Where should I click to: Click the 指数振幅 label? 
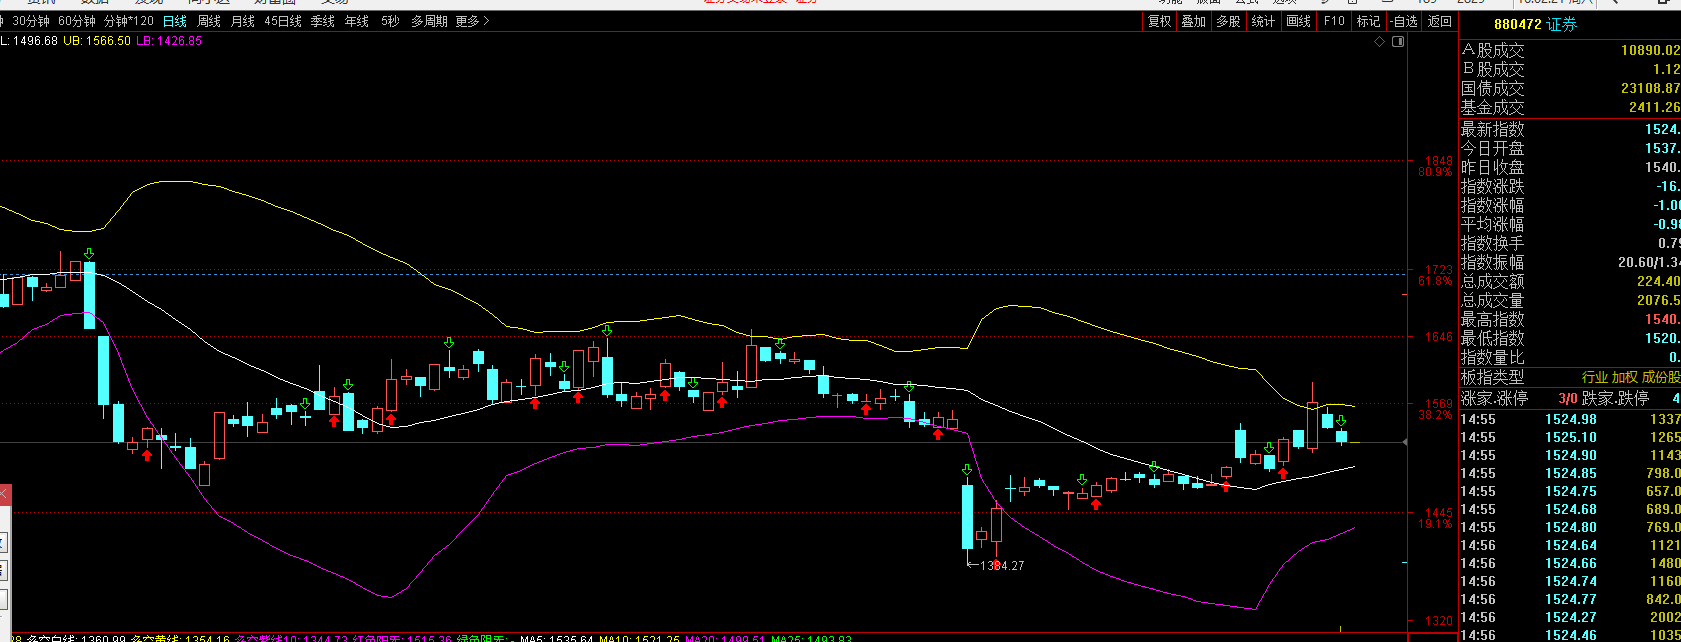pos(1492,262)
